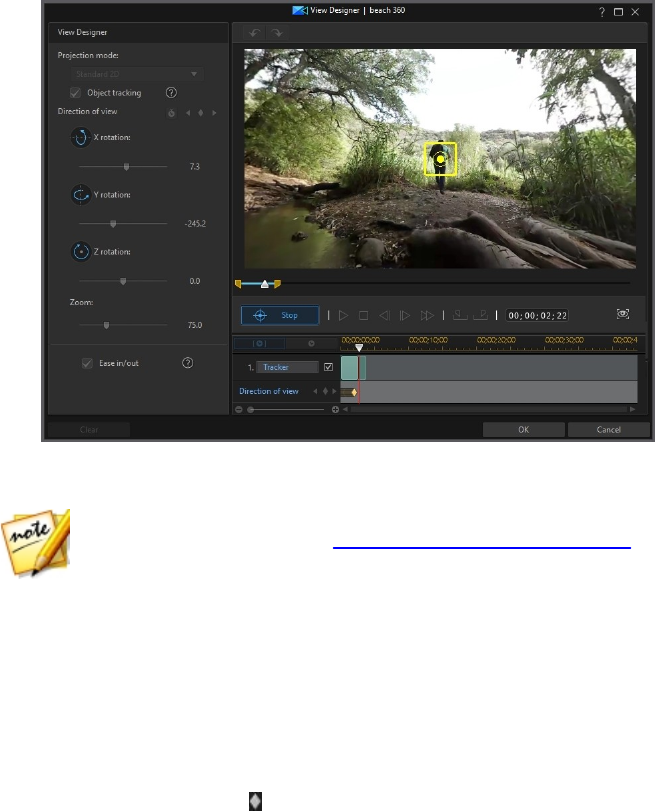Click the yellow keyframe diamond on timeline

tap(354, 393)
